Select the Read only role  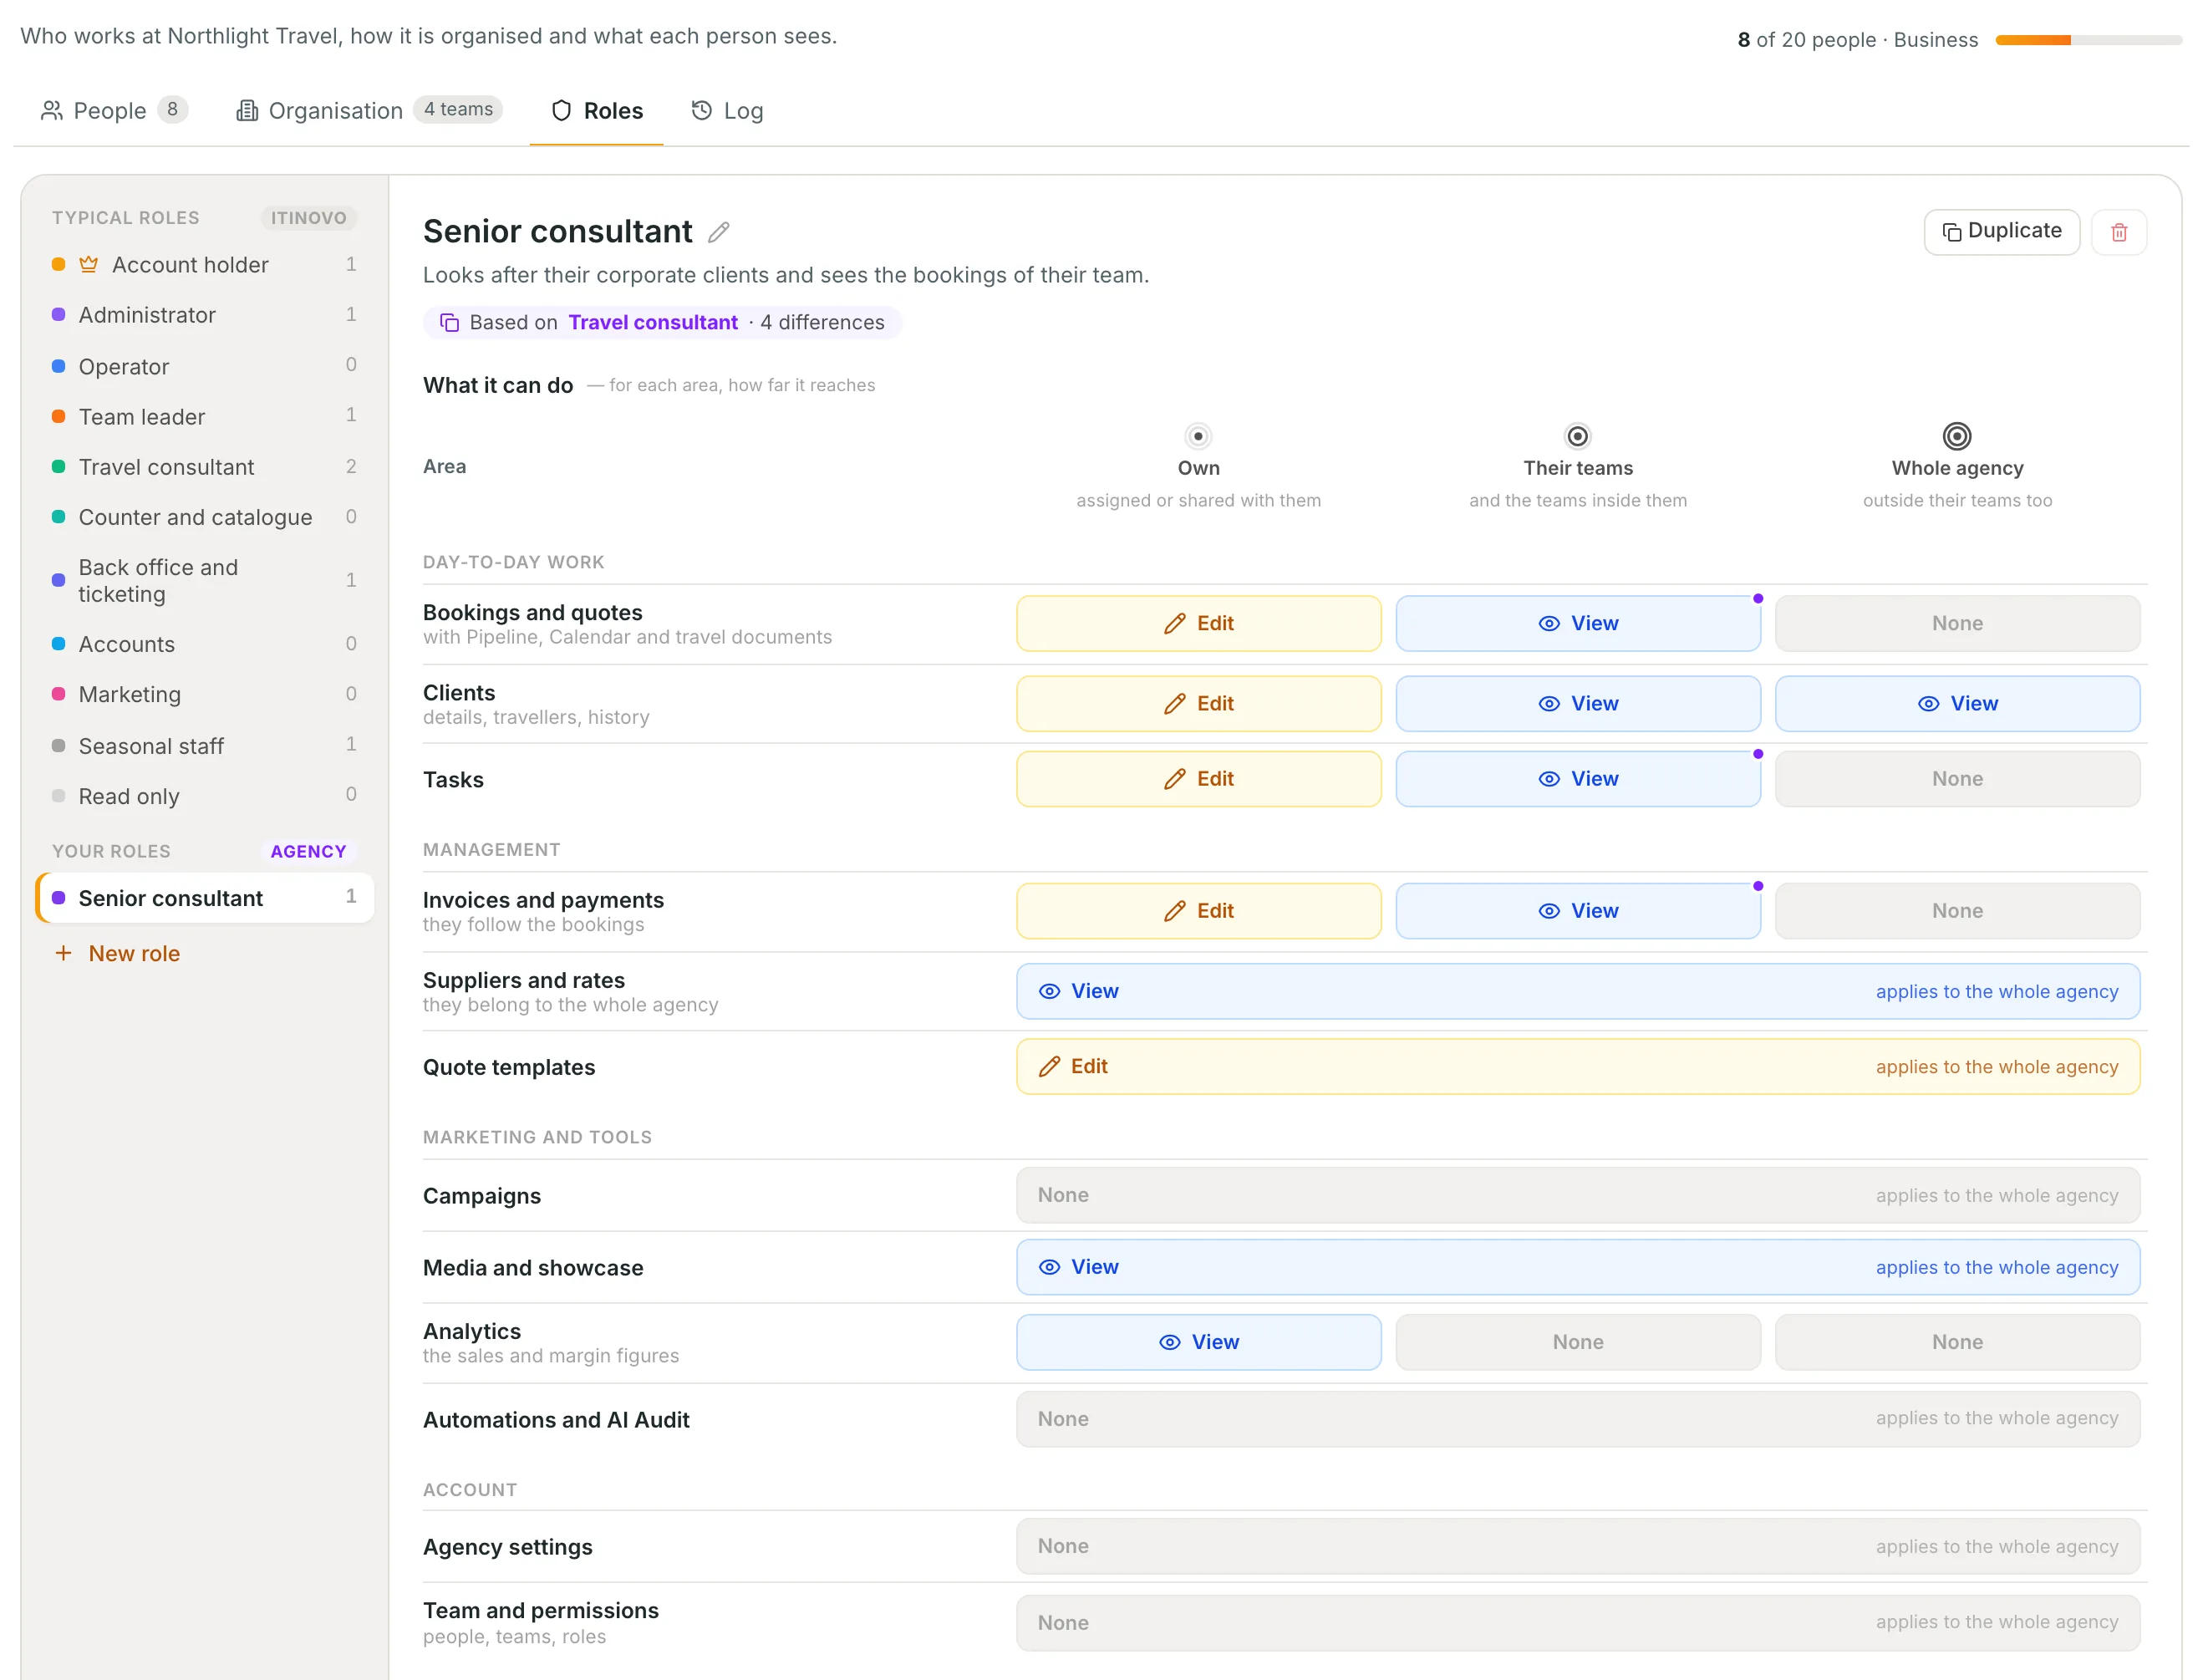tap(204, 795)
